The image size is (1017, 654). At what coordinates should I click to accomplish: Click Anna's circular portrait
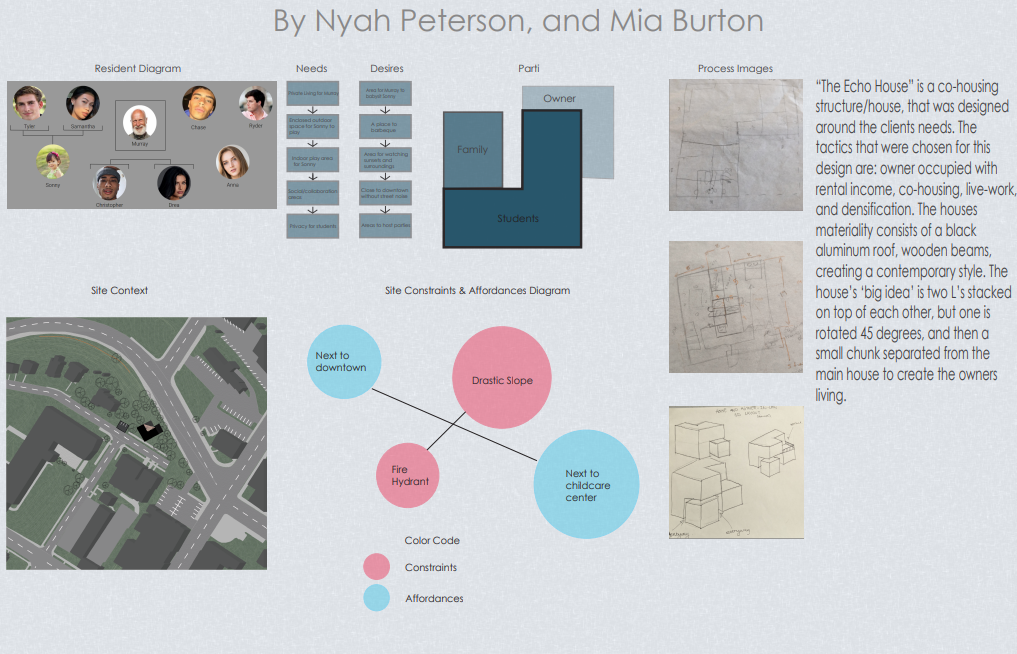tap(233, 162)
